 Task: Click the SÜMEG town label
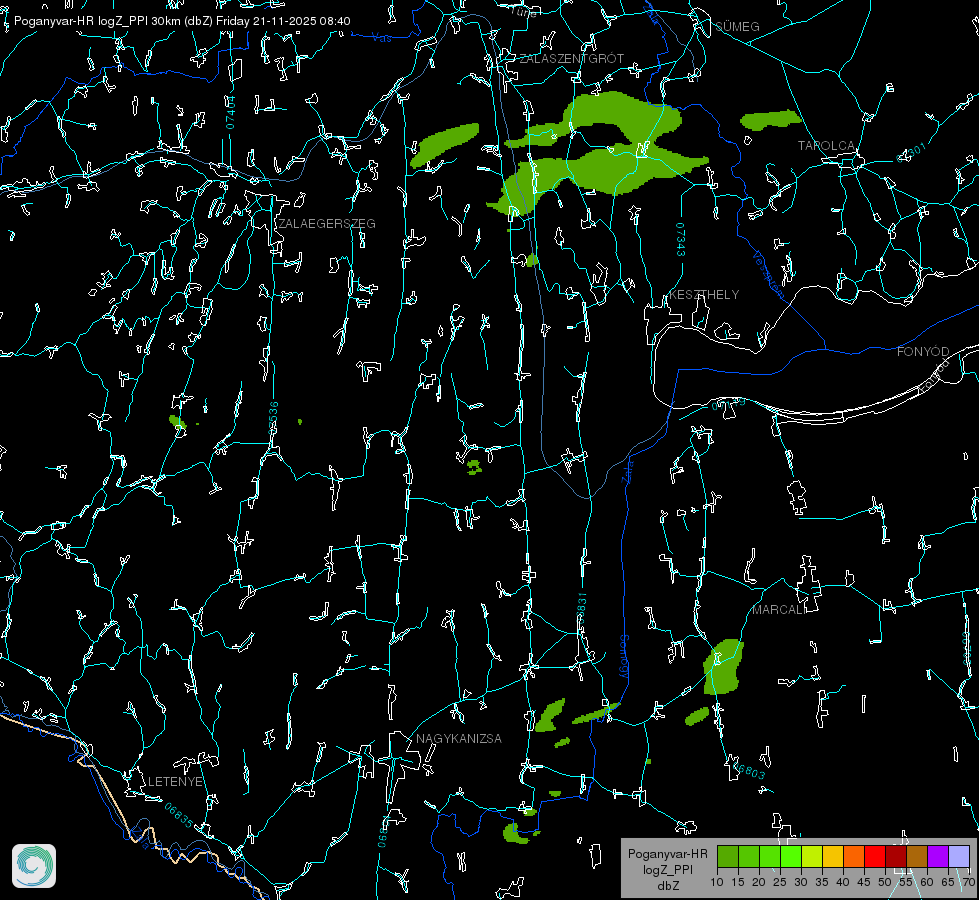pyautogui.click(x=737, y=26)
